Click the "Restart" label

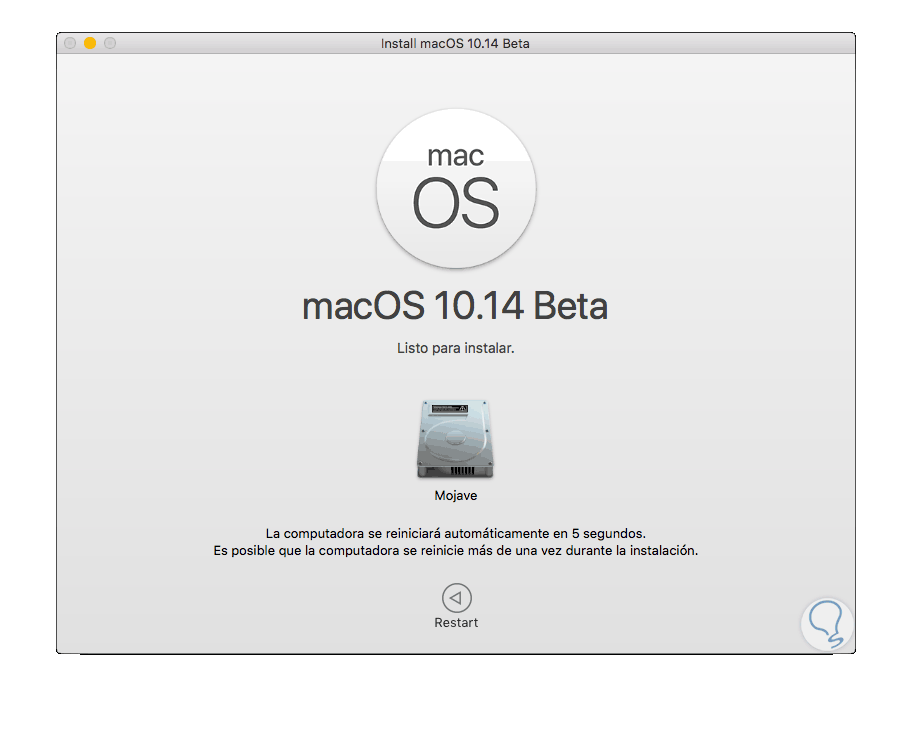point(456,623)
